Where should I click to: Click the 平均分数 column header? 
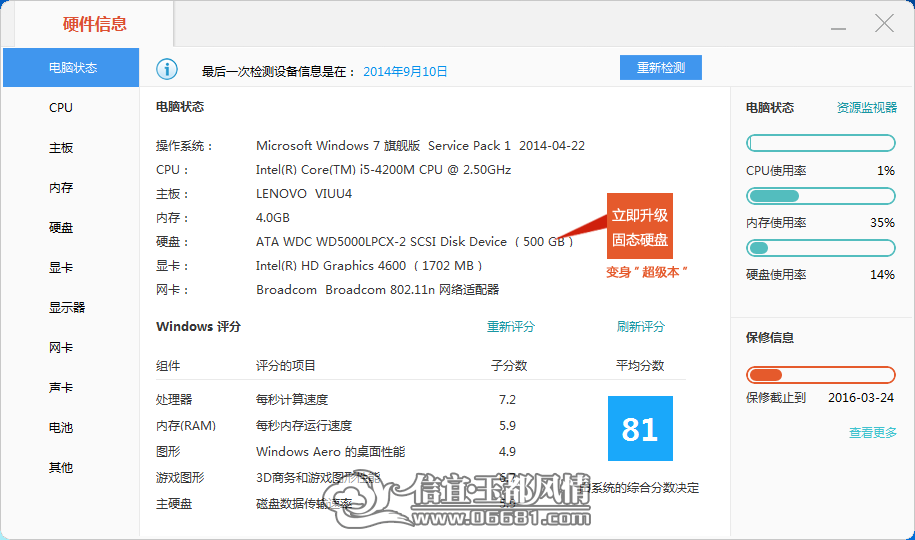[640, 365]
